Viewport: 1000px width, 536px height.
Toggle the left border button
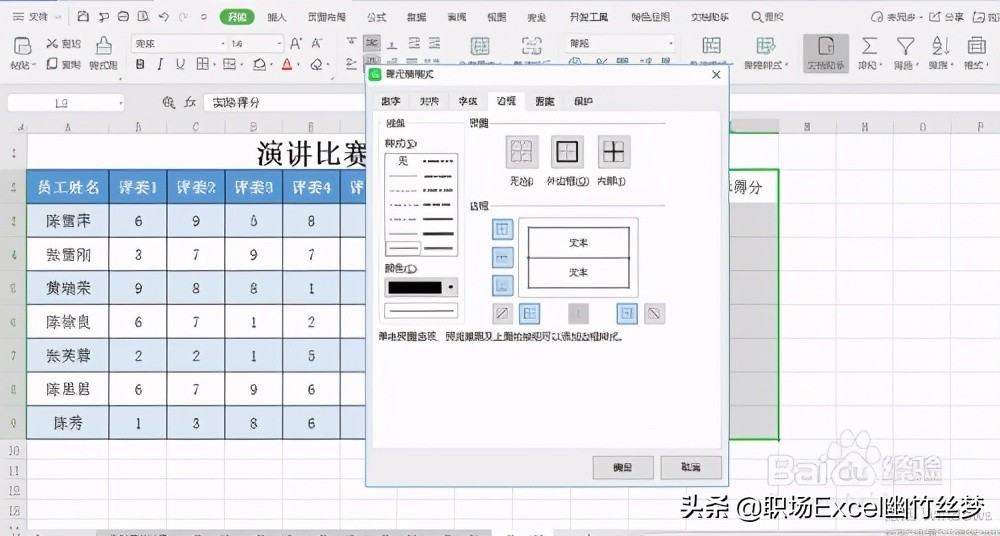[530, 313]
